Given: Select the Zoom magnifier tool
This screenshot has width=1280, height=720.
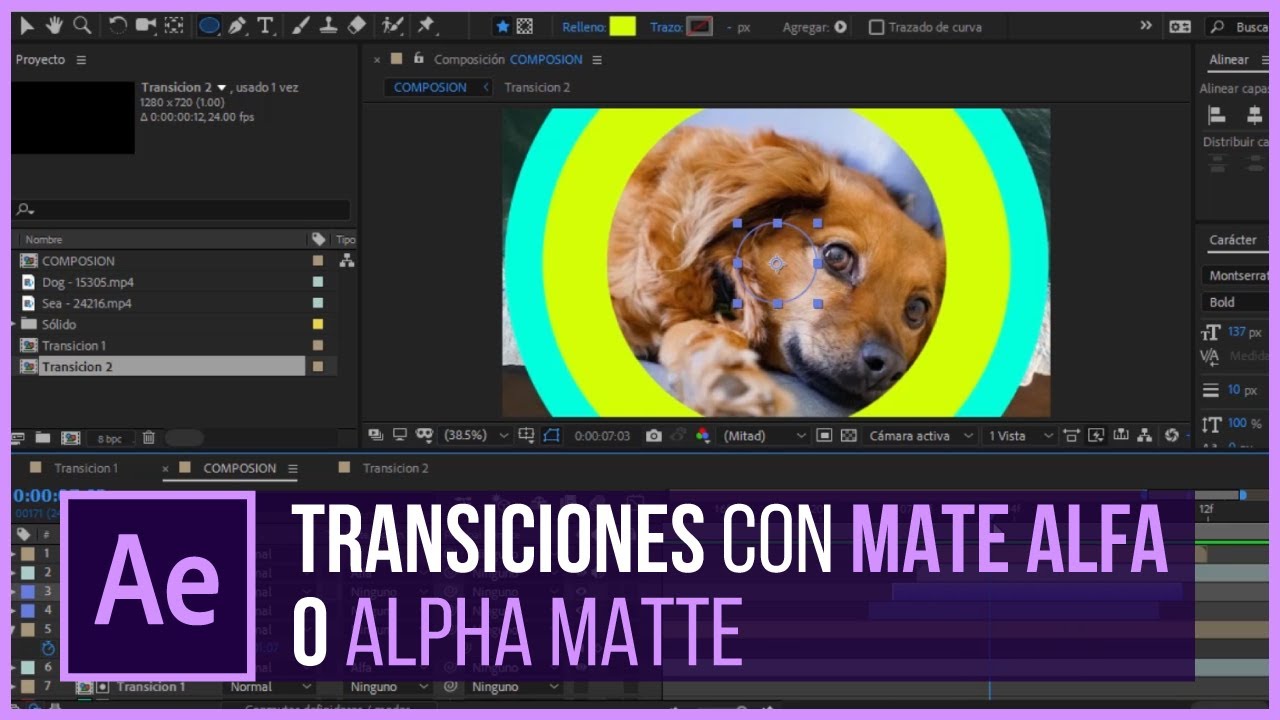Looking at the screenshot, I should (x=82, y=26).
